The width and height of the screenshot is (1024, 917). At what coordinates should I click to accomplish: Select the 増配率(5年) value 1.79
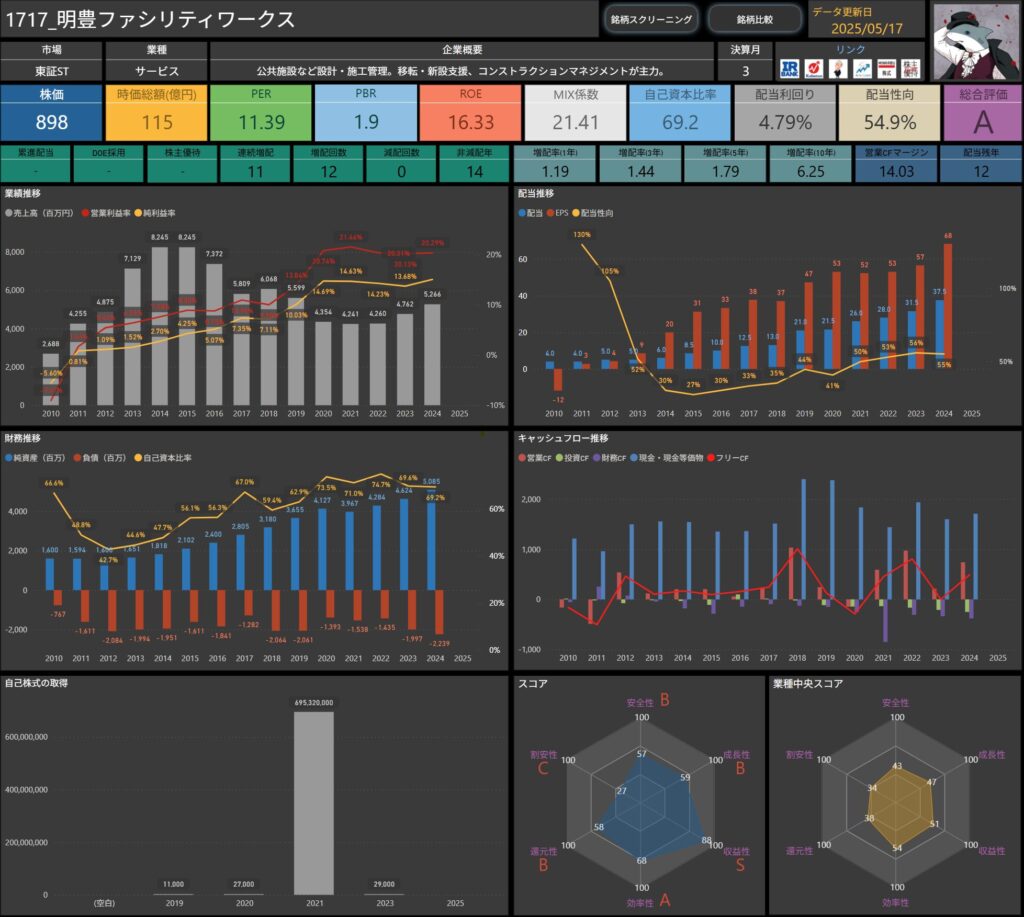click(x=726, y=171)
